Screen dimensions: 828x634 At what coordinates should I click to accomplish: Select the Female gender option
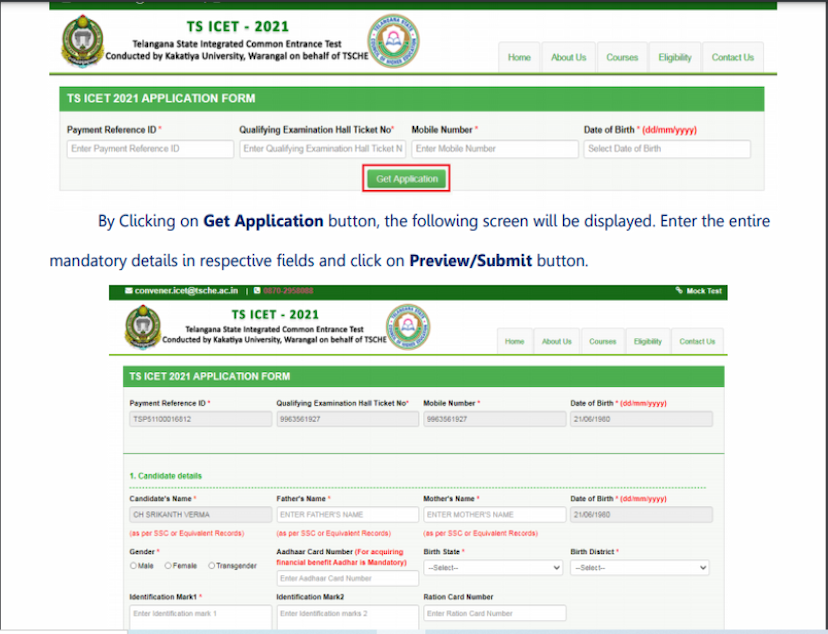pyautogui.click(x=169, y=566)
